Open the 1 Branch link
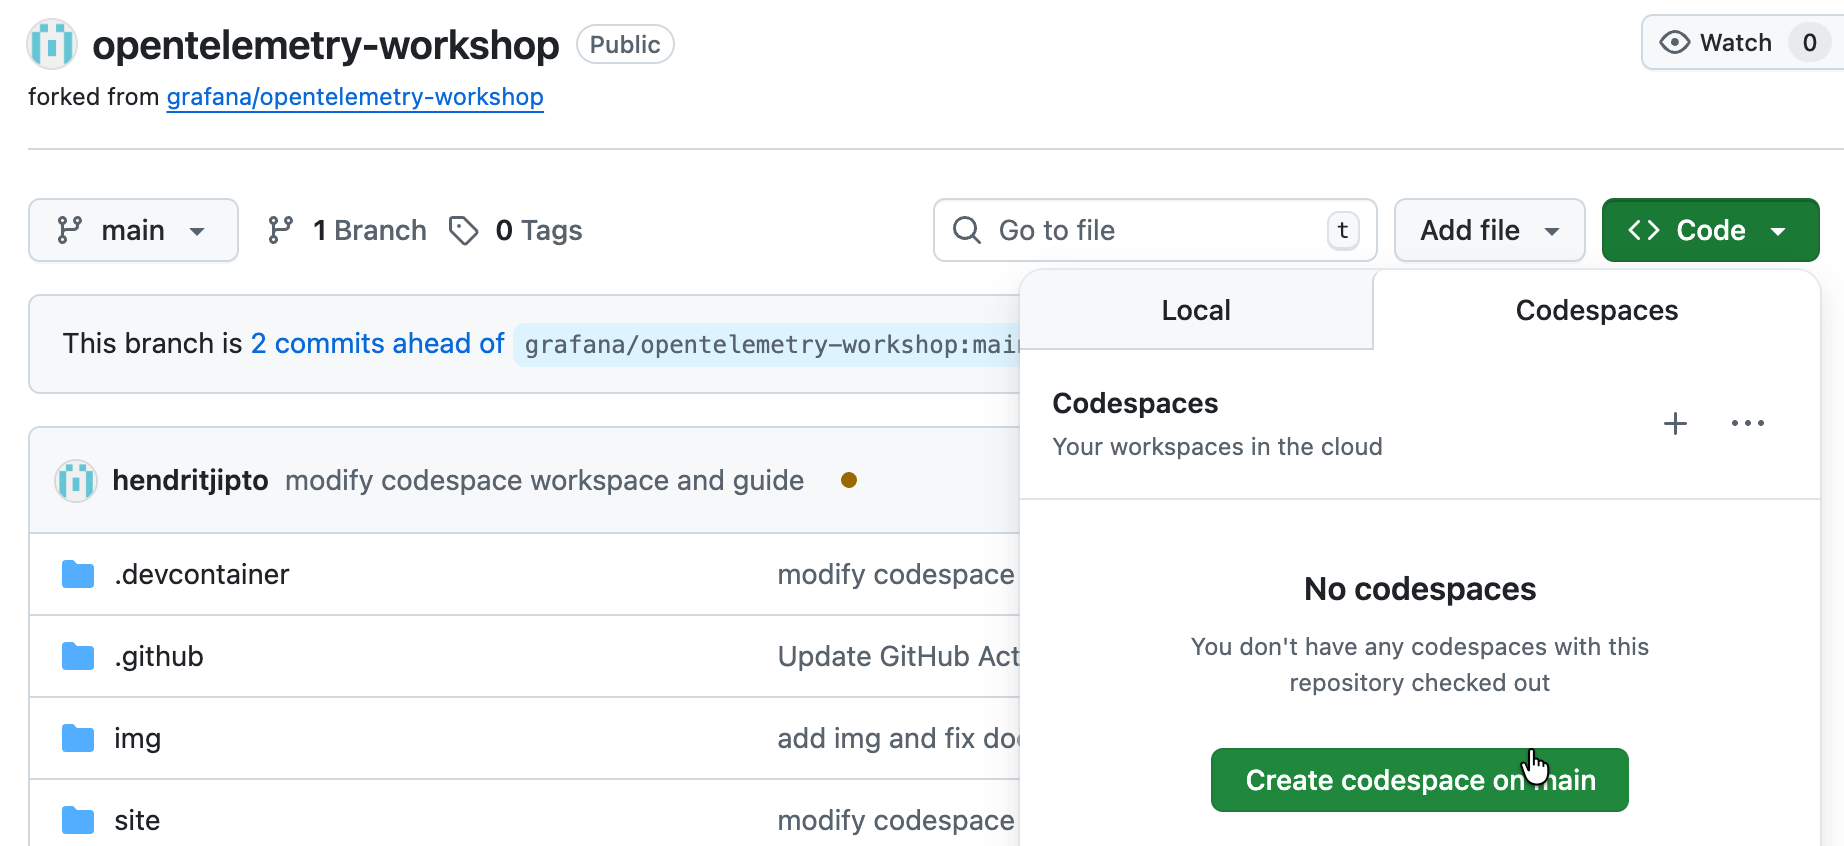The height and width of the screenshot is (846, 1844). tap(347, 231)
